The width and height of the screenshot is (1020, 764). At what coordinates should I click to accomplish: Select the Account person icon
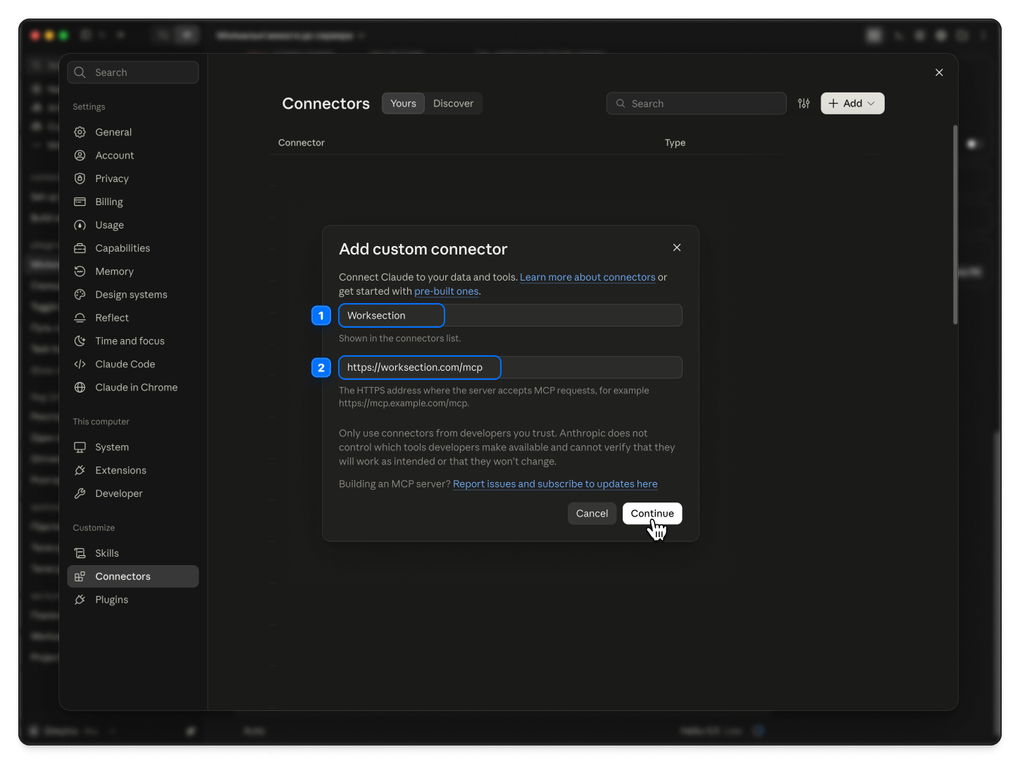(80, 156)
